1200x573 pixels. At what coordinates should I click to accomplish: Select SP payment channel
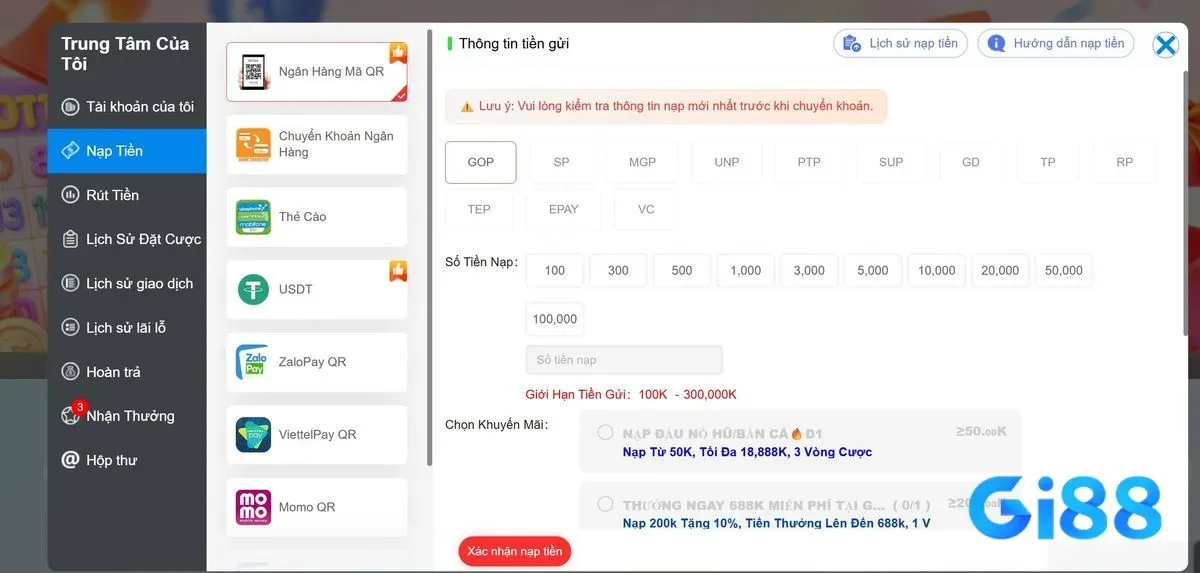pyautogui.click(x=562, y=162)
